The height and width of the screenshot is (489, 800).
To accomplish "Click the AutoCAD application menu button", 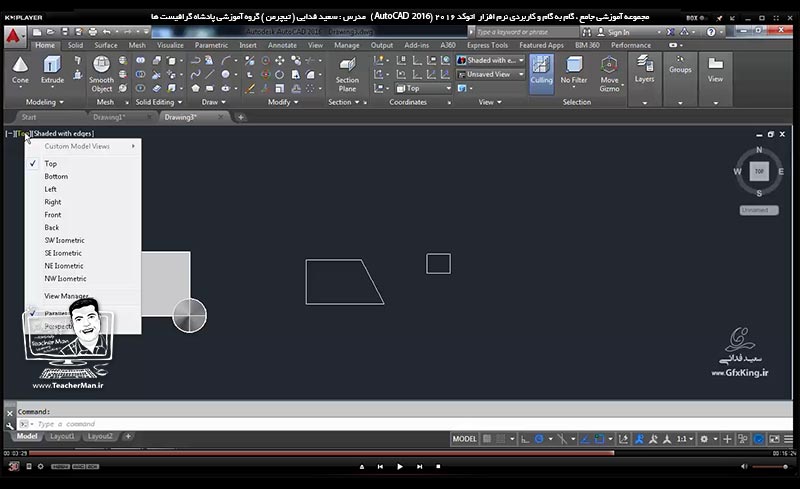I will pos(14,36).
